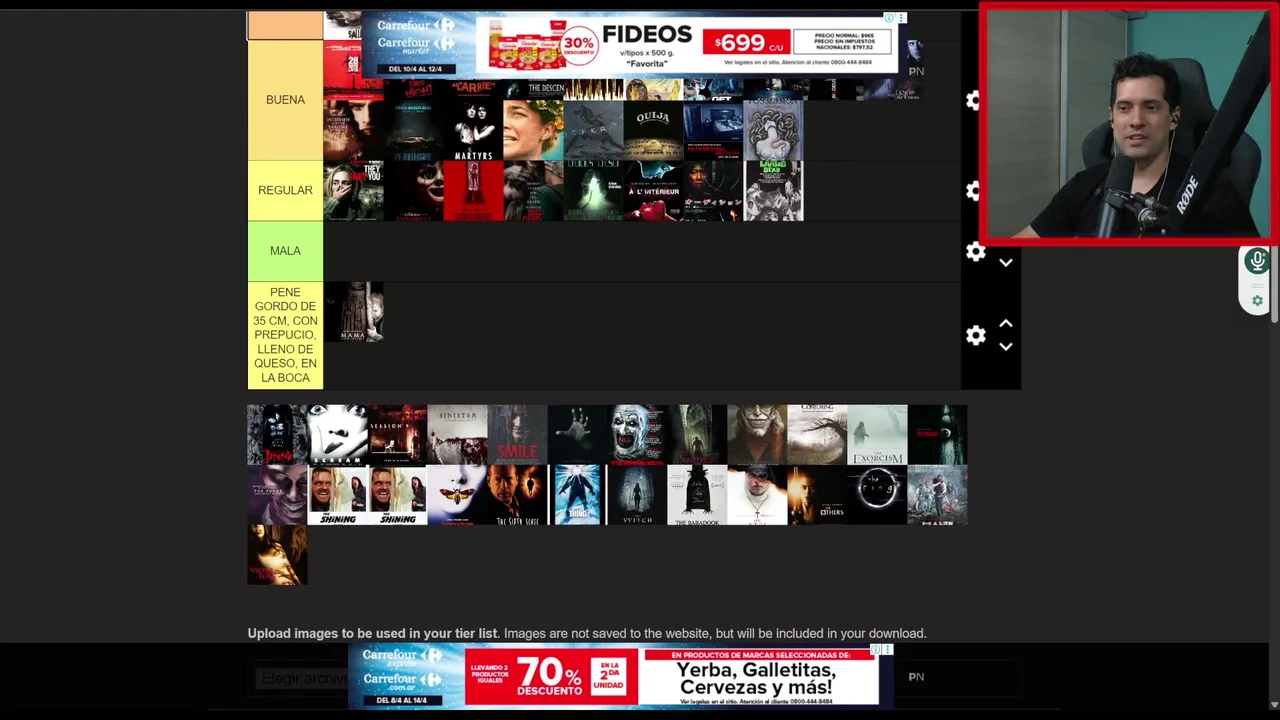
Task: Click the info icon on the Fideos ad
Action: [889, 18]
